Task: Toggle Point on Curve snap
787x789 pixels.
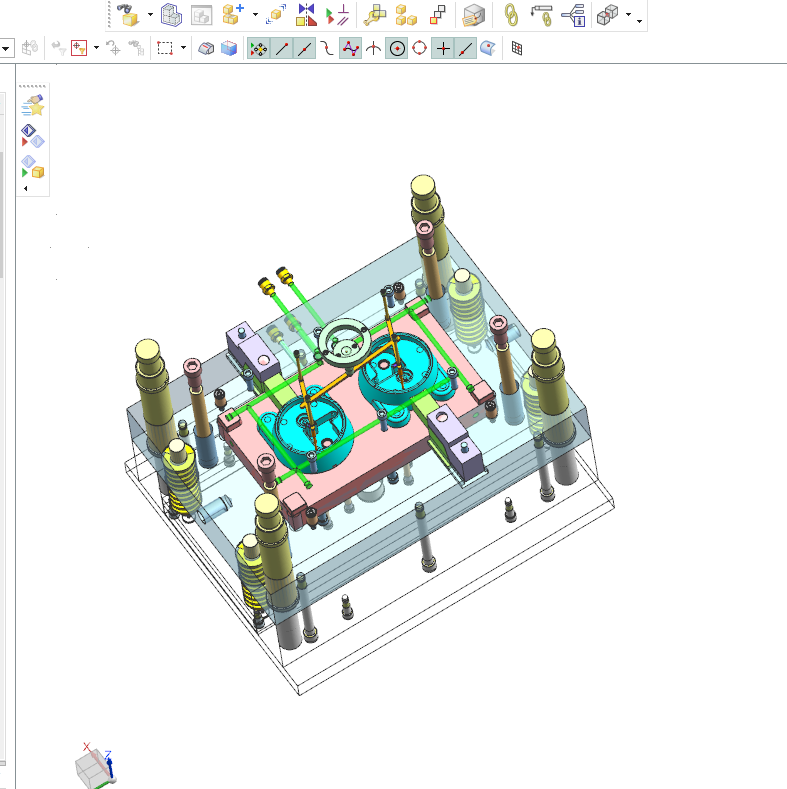Action: coord(466,48)
